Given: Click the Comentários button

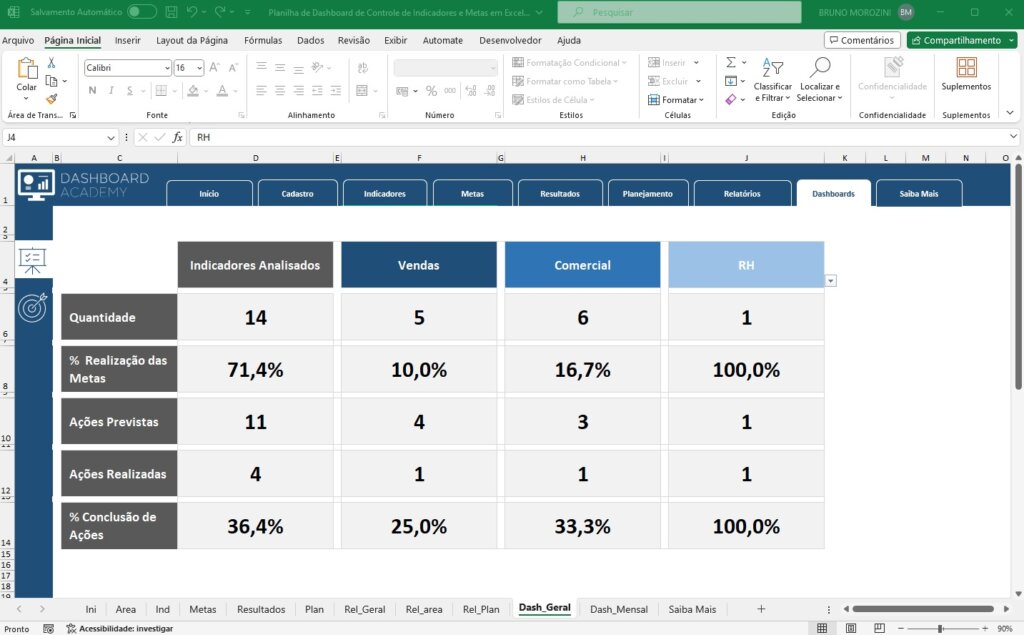Looking at the screenshot, I should pos(862,40).
